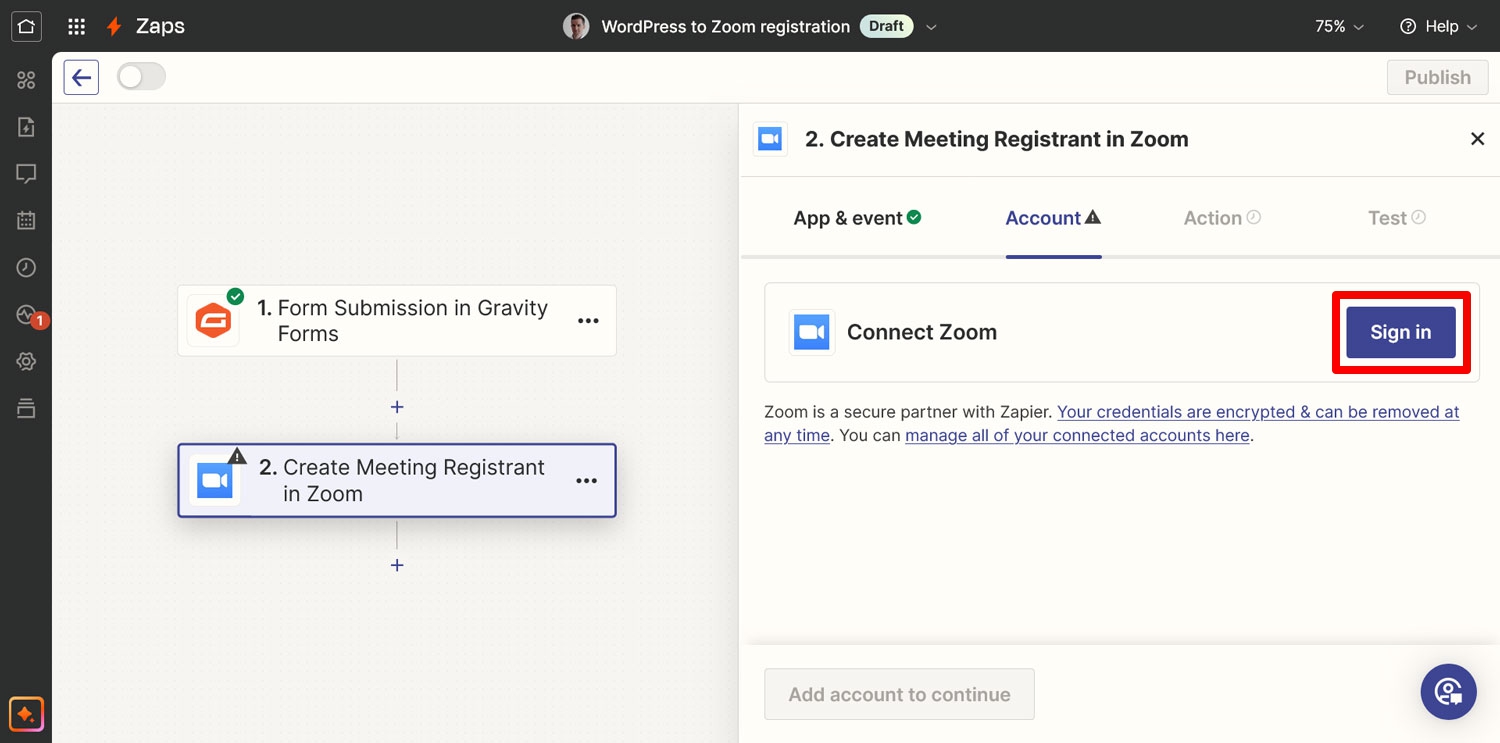Add a step between steps 1 and 2

pyautogui.click(x=397, y=407)
